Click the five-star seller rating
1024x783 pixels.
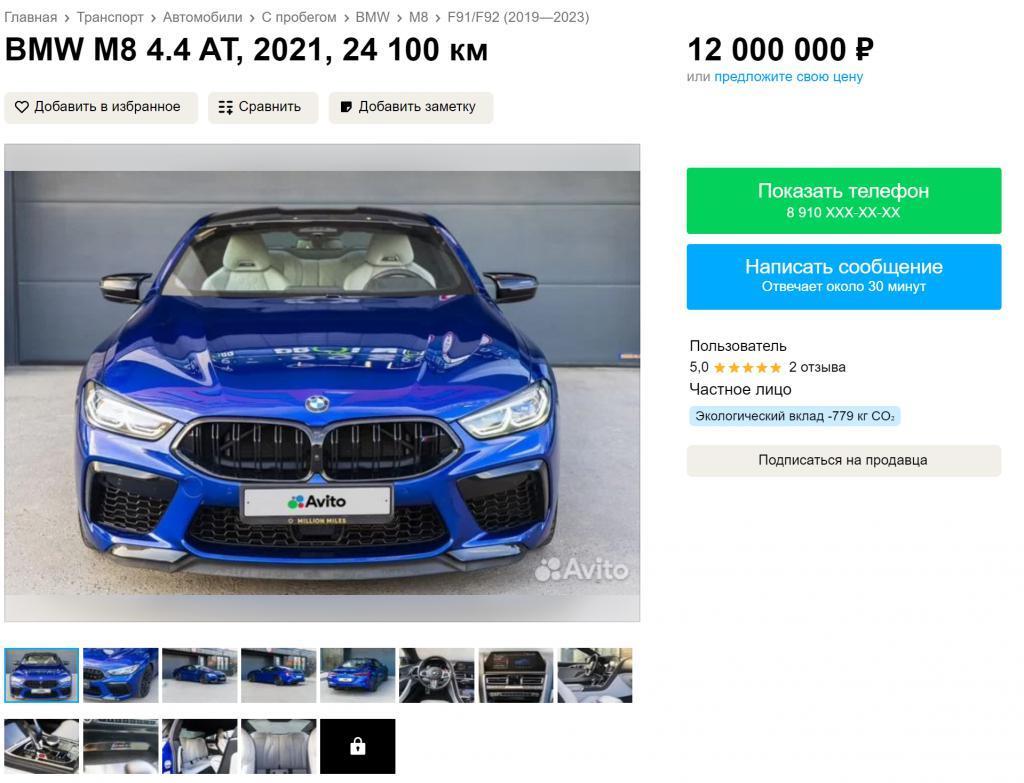747,368
